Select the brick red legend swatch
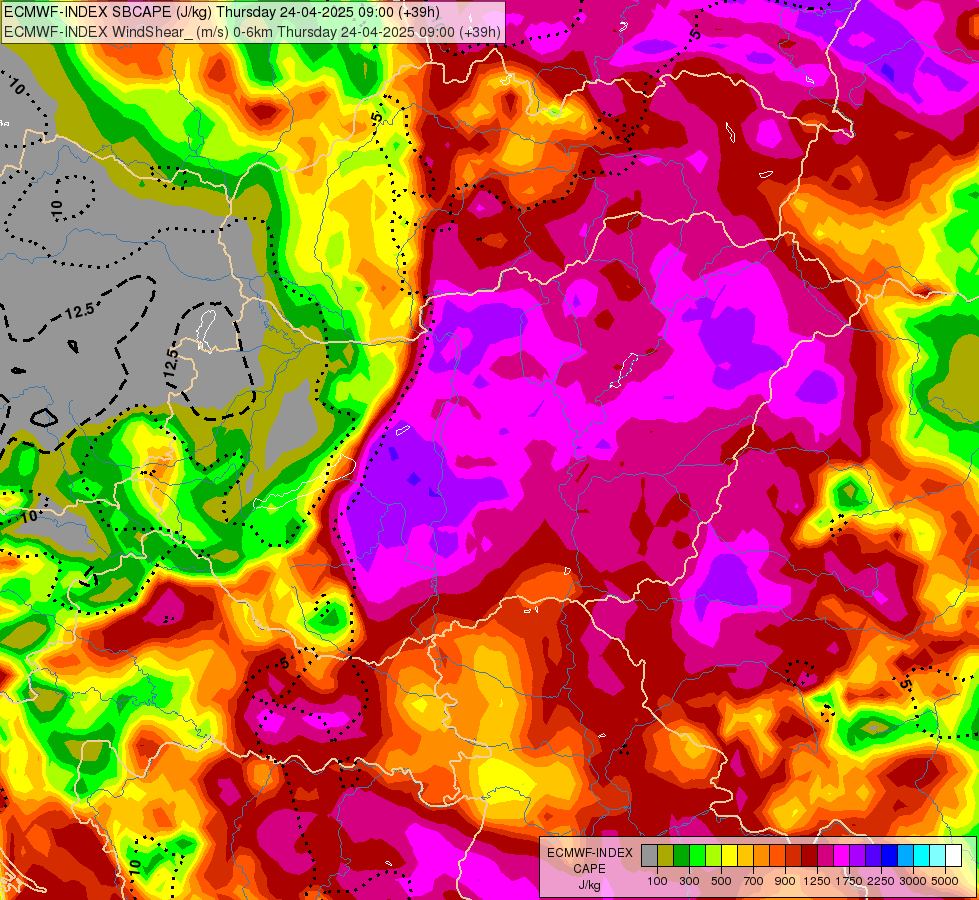 [794, 856]
